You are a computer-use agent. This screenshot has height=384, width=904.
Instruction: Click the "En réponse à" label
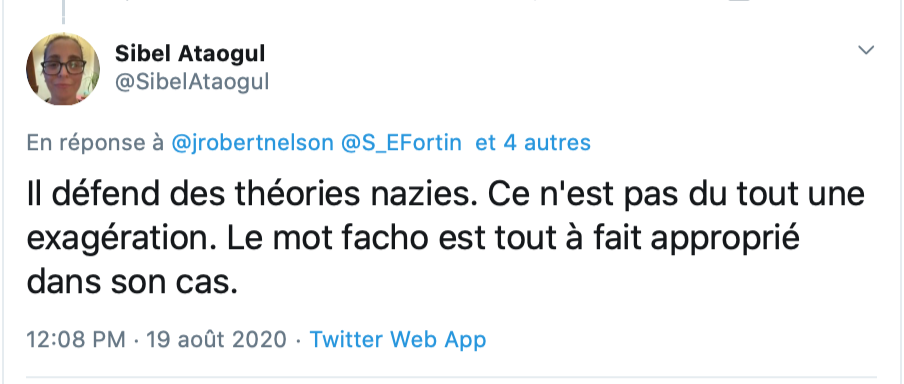[95, 142]
